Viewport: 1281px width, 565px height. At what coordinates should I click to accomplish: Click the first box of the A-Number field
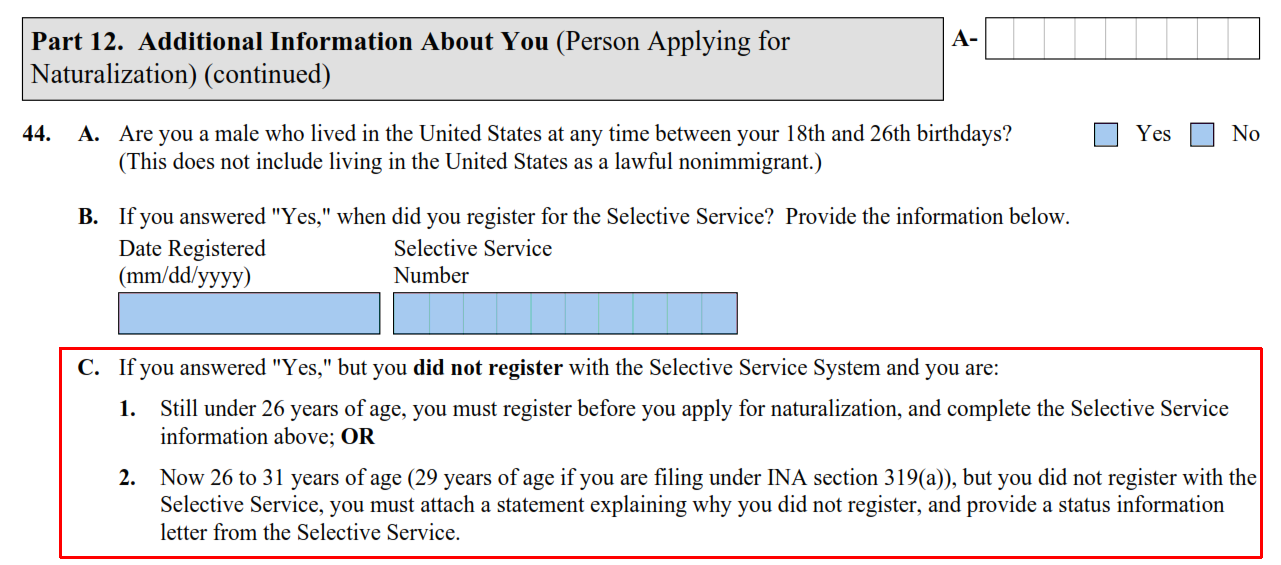coord(999,39)
